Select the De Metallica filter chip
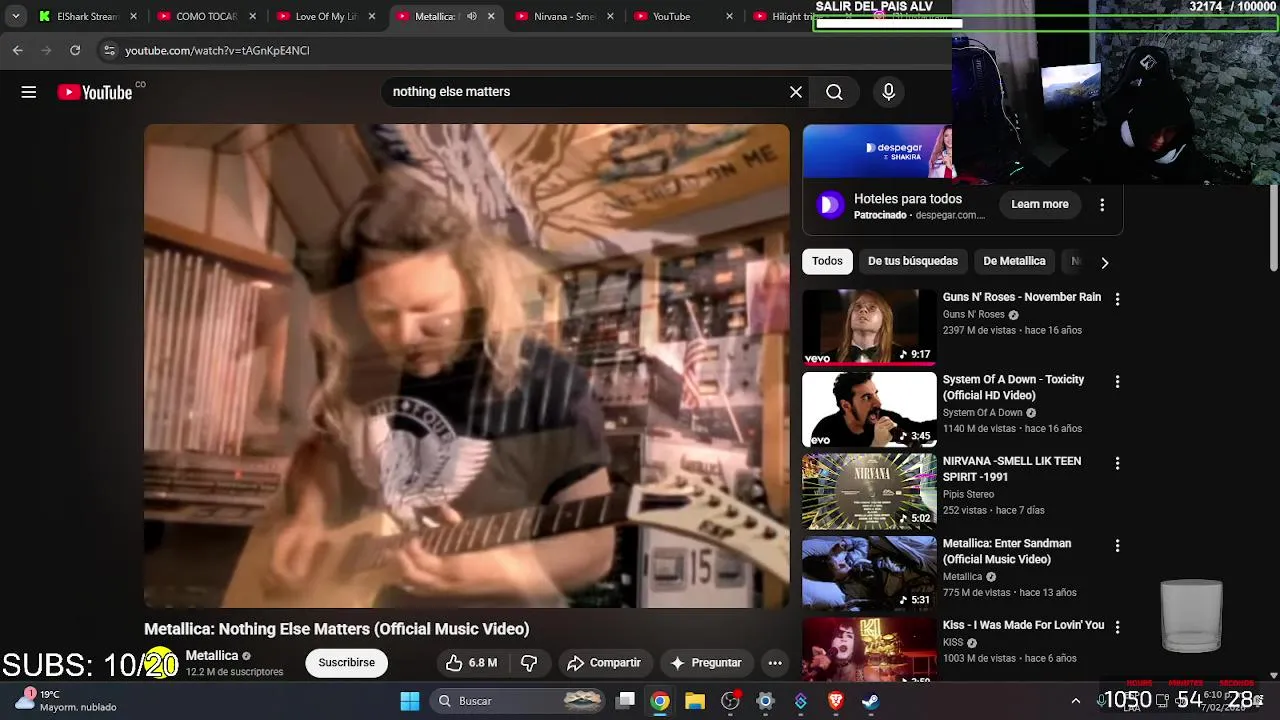1280x720 pixels. 1014,261
